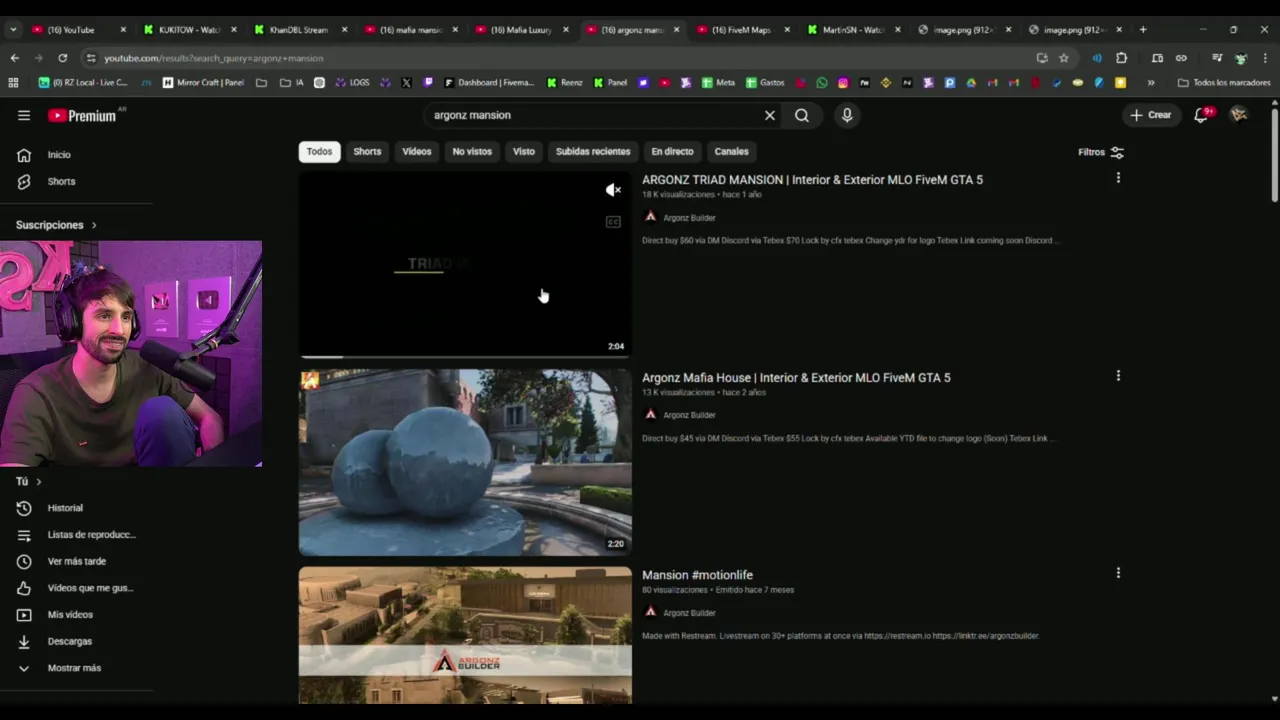Reload the page in the browser
1280x720 pixels.
point(63,58)
